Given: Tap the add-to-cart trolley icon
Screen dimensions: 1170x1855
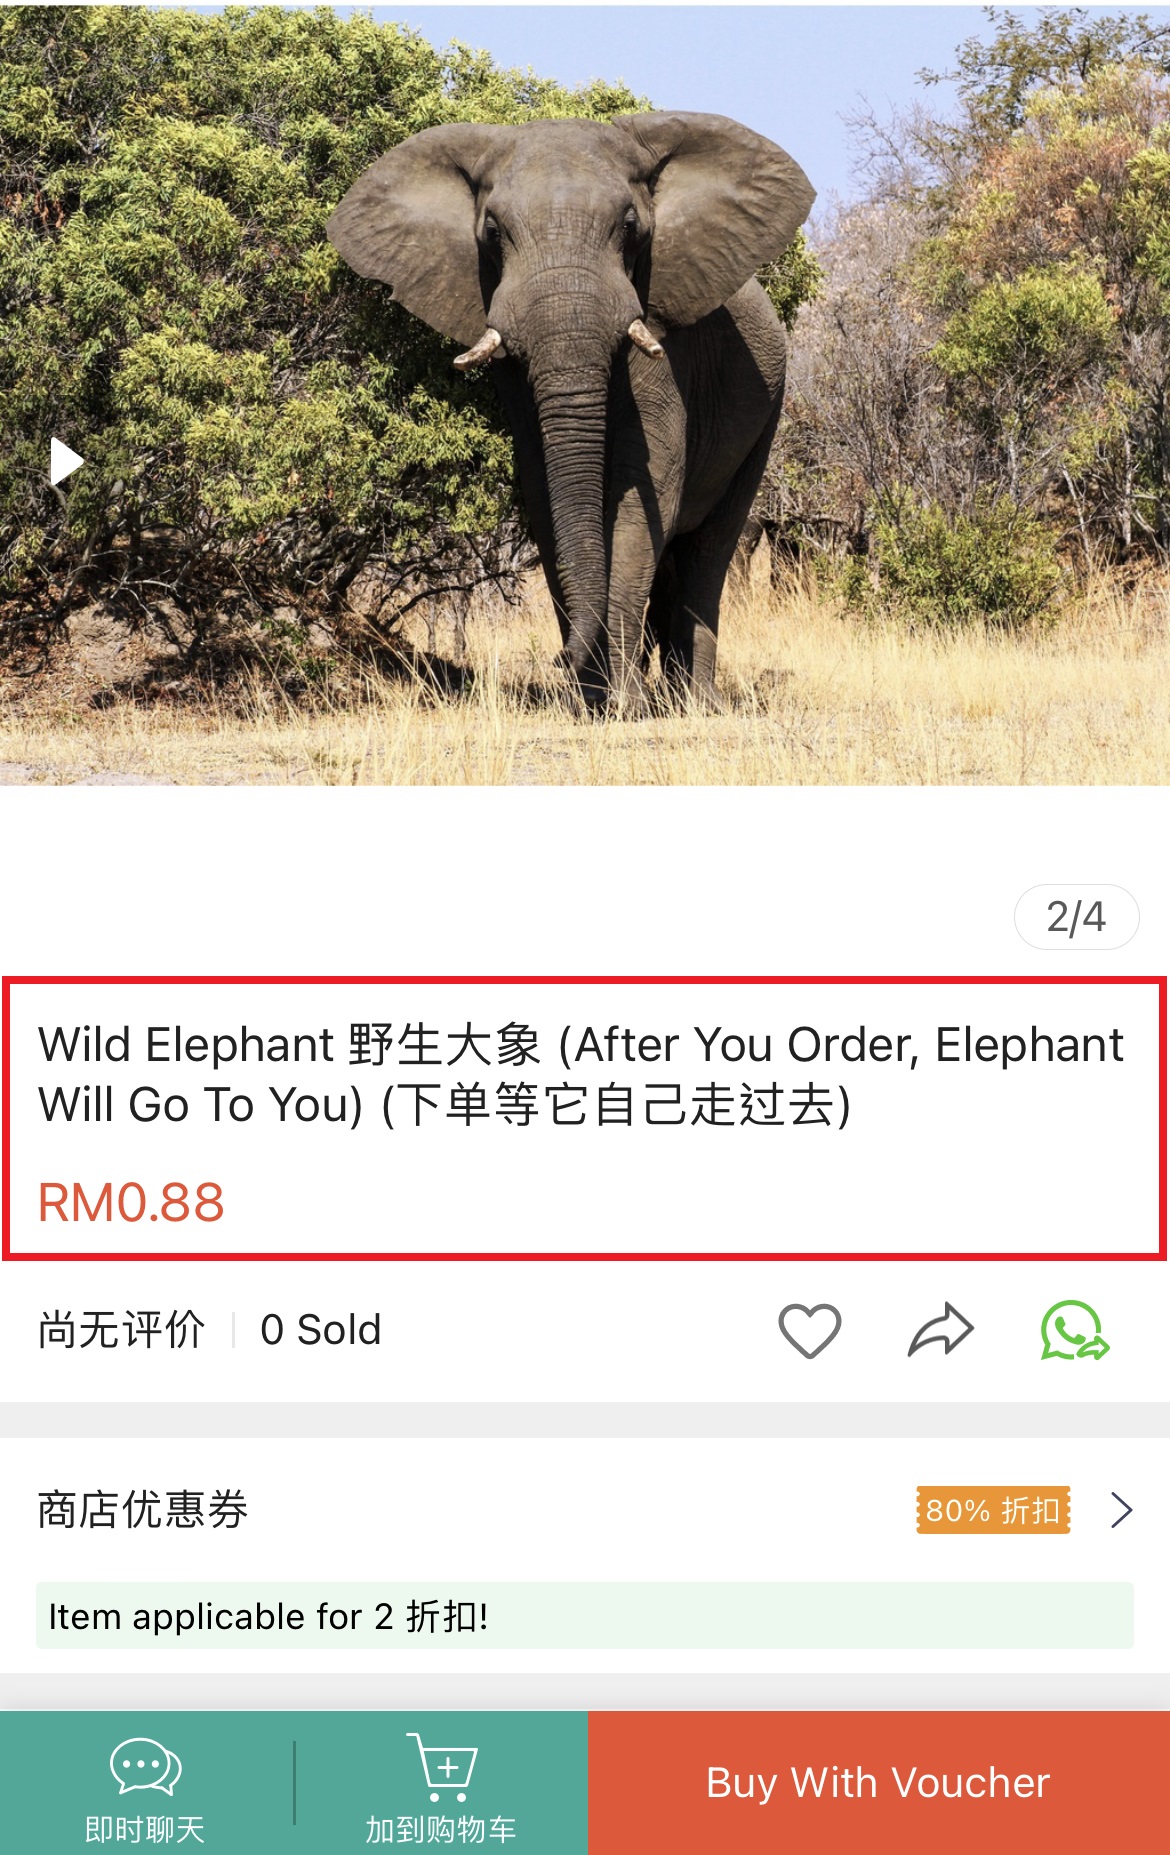Looking at the screenshot, I should pyautogui.click(x=442, y=1767).
